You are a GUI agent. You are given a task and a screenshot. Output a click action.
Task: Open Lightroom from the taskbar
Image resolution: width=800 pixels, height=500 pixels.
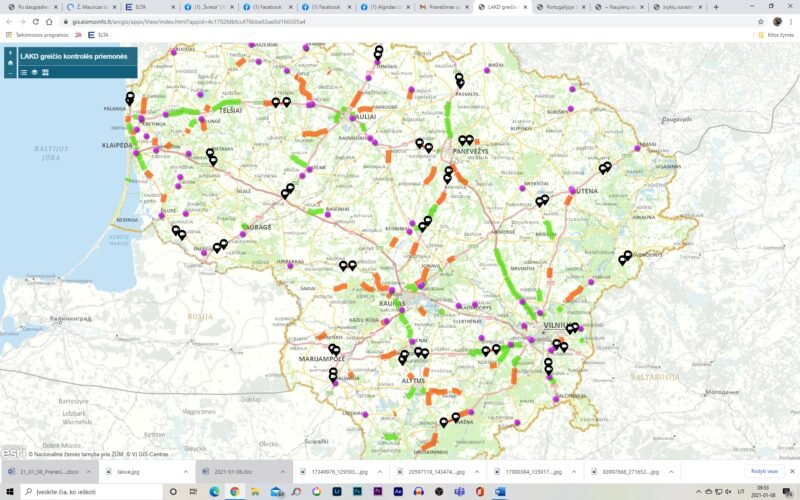point(337,492)
